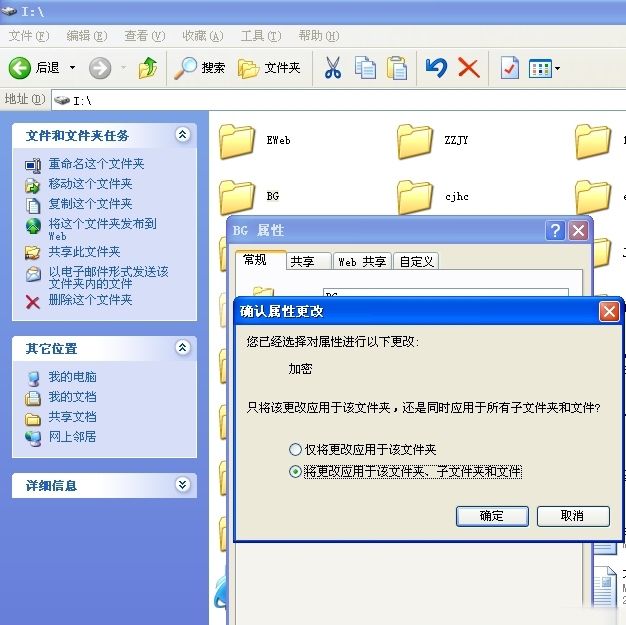
Task: Expand the 详细信息 panel
Action: pos(182,485)
